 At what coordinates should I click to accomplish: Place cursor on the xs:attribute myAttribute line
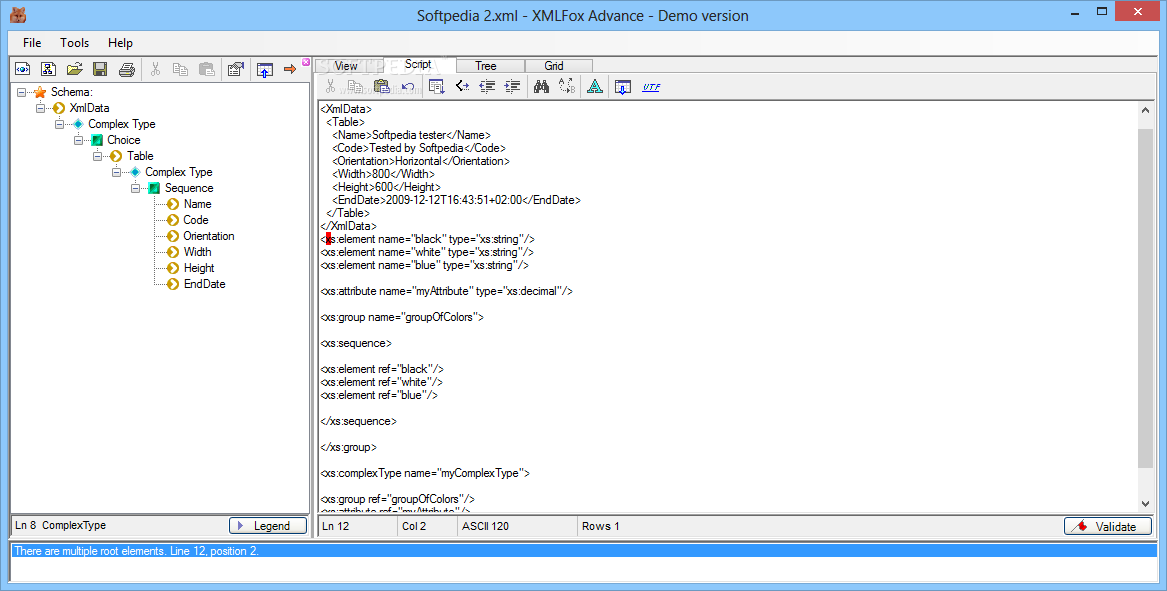[x=447, y=291]
